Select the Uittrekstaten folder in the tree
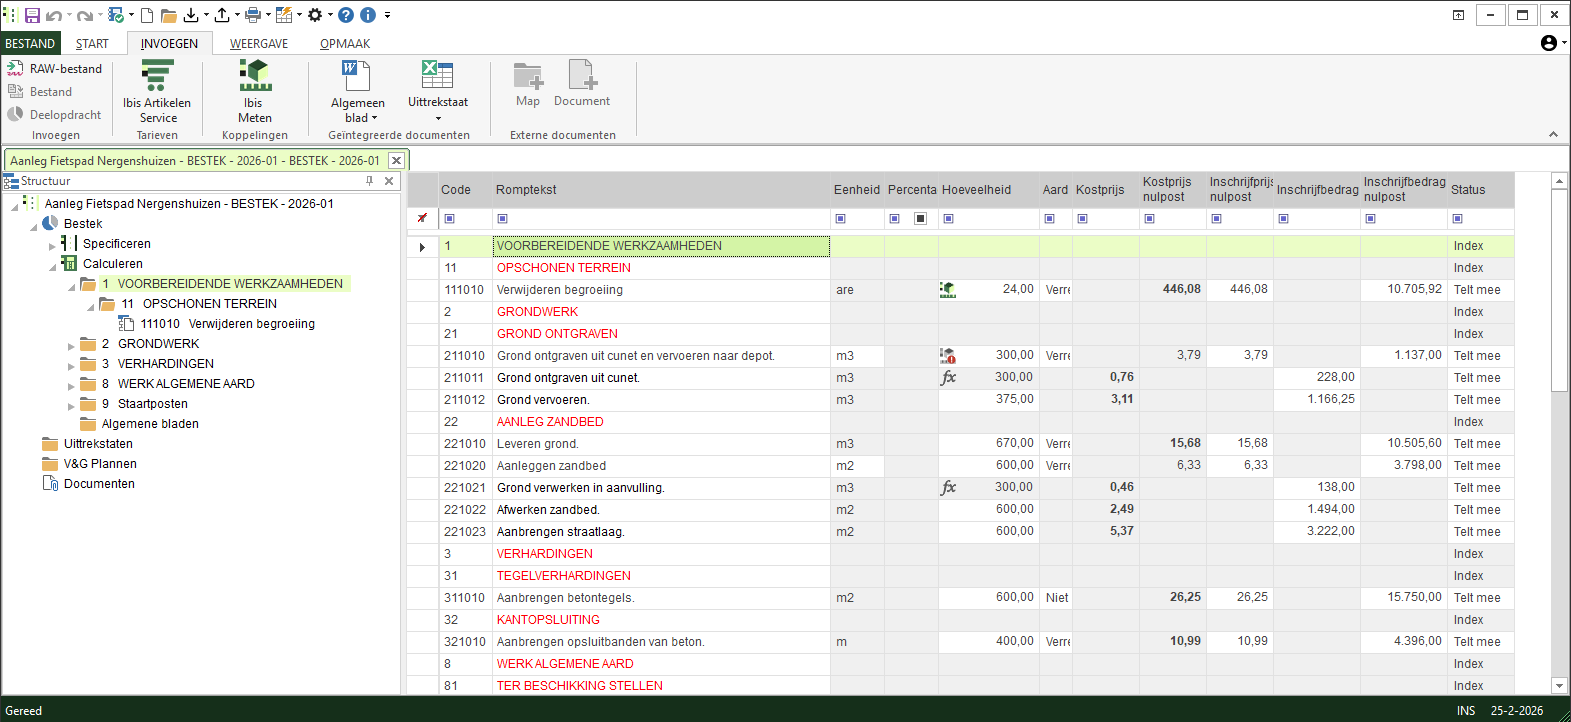This screenshot has width=1571, height=722. 98,444
